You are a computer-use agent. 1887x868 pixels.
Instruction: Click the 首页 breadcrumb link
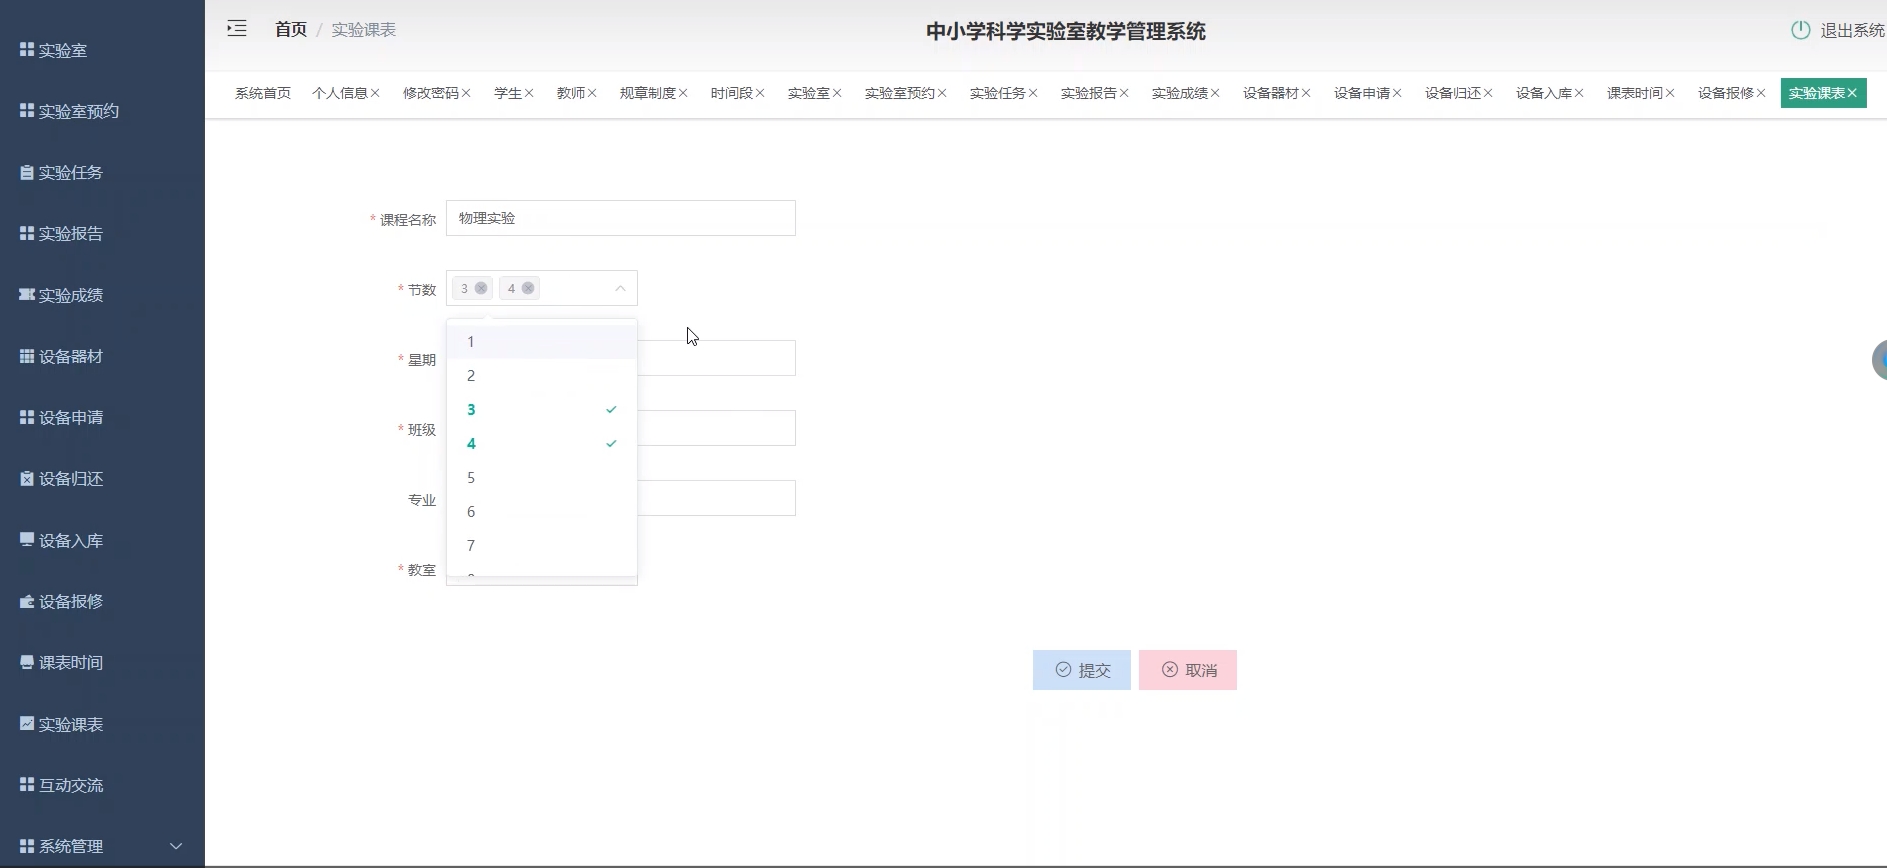(290, 30)
